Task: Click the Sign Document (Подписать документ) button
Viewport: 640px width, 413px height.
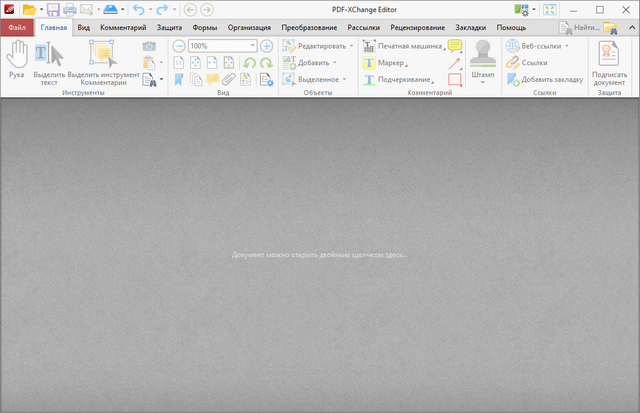Action: tap(609, 62)
